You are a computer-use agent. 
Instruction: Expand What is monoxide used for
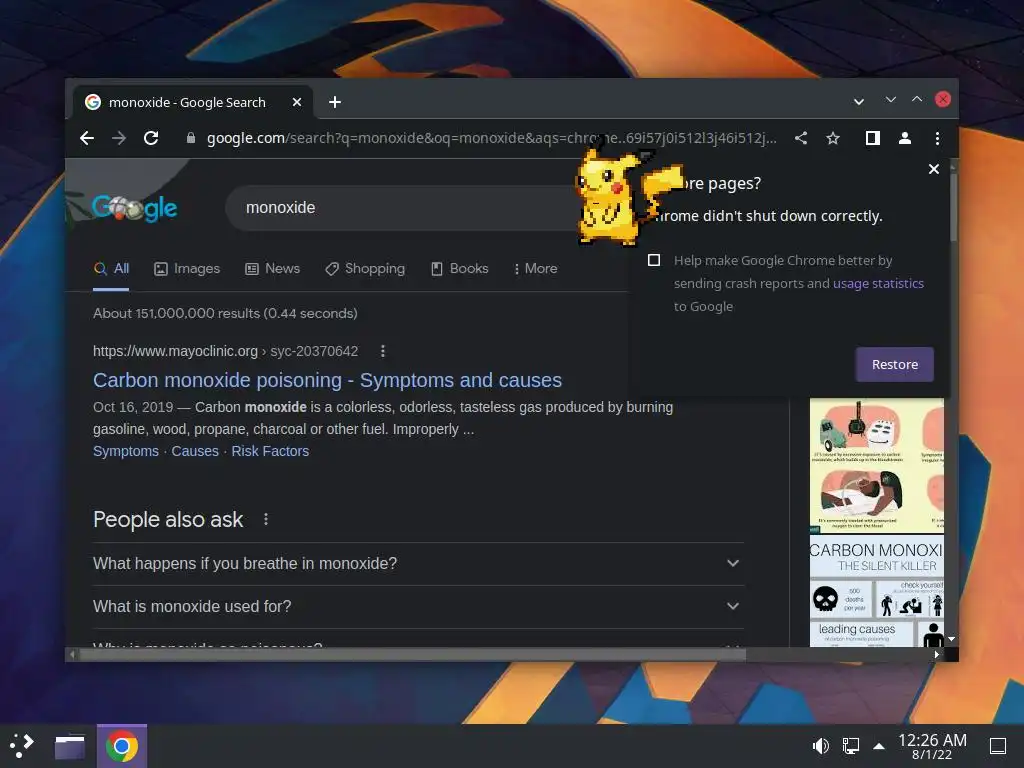(418, 607)
